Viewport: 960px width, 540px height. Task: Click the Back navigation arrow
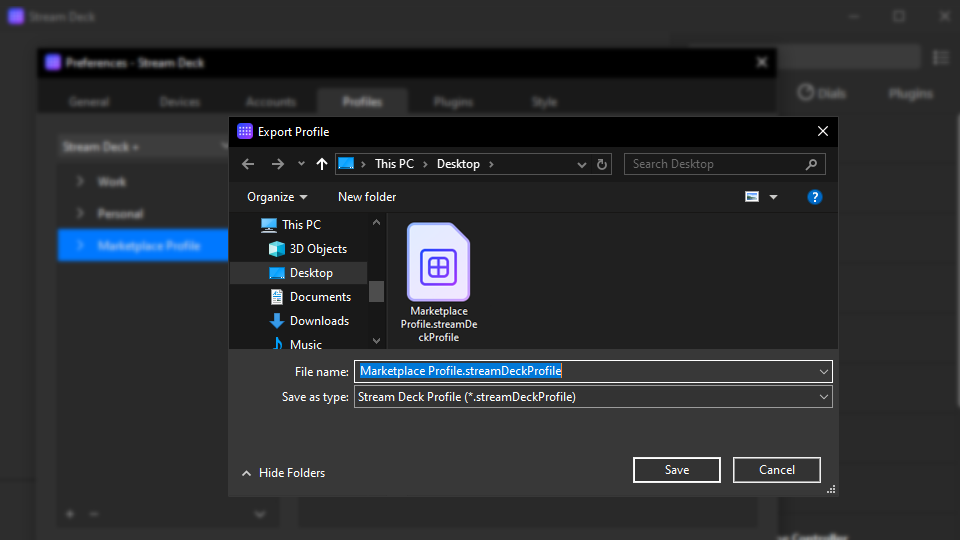coord(248,164)
